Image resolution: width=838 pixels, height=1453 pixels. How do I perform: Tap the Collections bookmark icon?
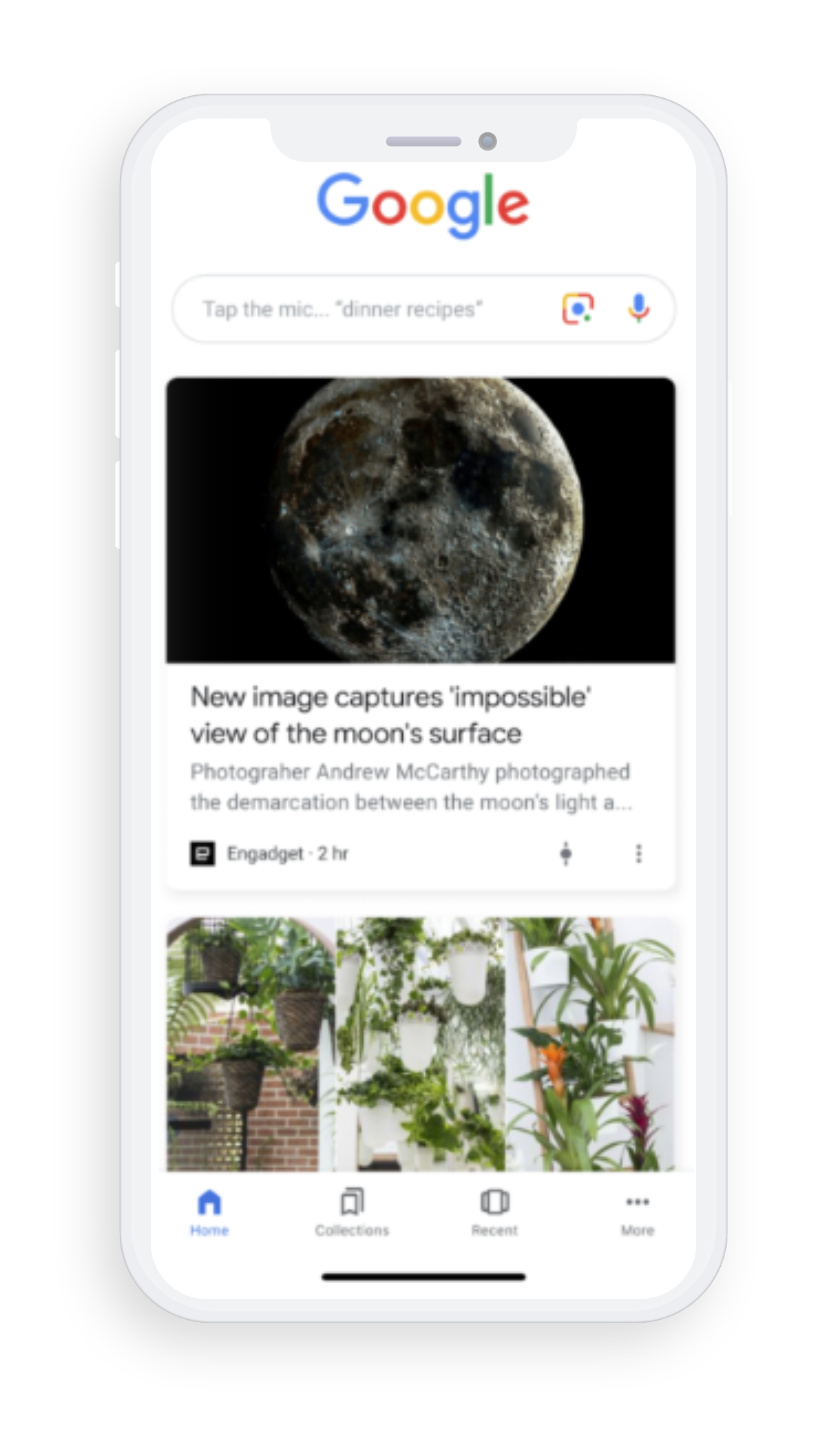click(352, 1201)
